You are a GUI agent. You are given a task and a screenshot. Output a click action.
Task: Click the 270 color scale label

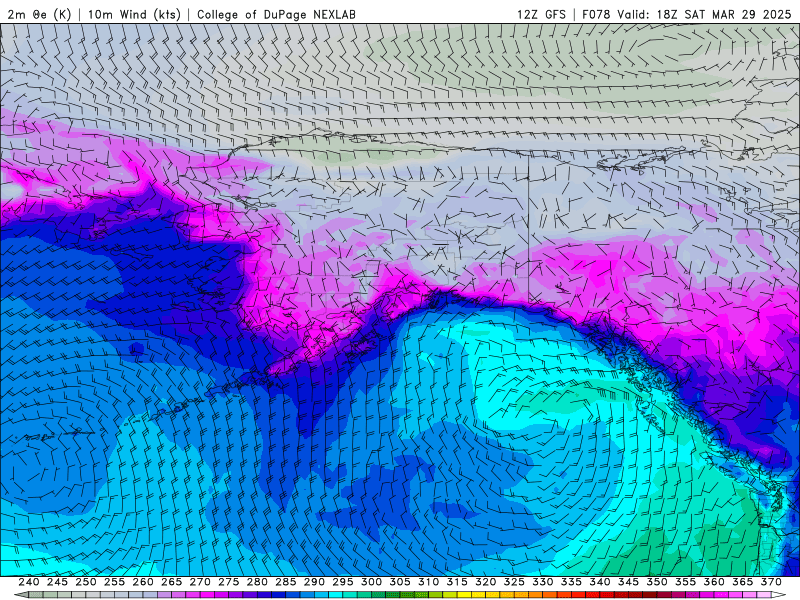tap(200, 582)
